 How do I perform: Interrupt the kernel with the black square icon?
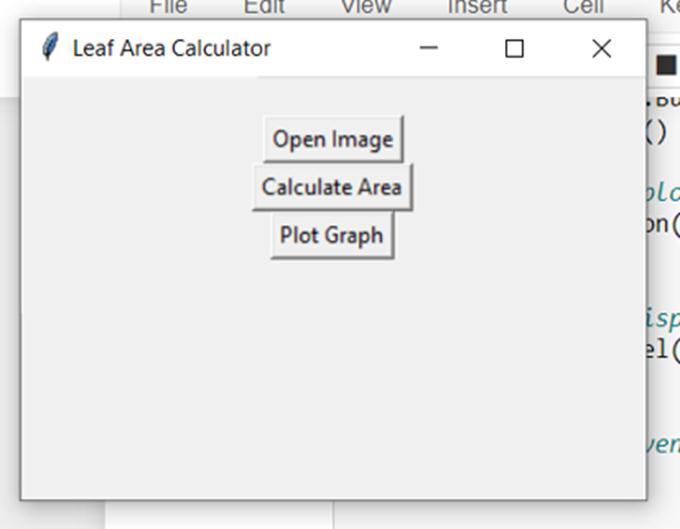tap(666, 65)
